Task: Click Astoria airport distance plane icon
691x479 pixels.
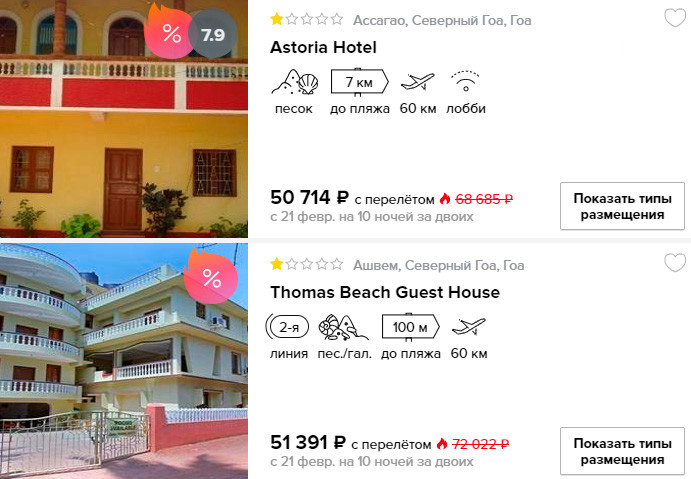Action: pyautogui.click(x=417, y=82)
